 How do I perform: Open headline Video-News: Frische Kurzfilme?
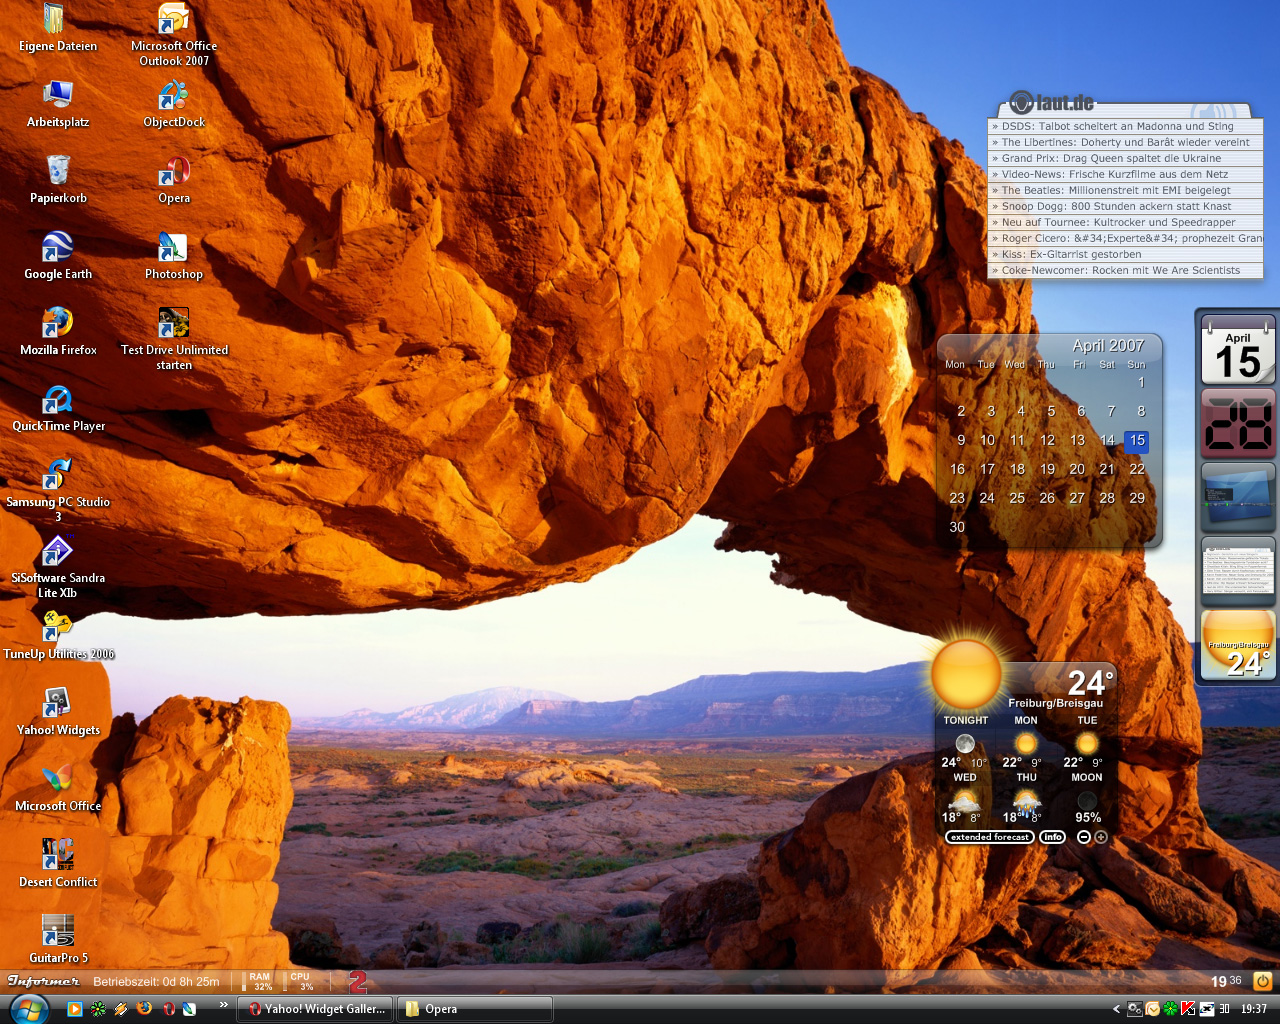tap(1126, 174)
